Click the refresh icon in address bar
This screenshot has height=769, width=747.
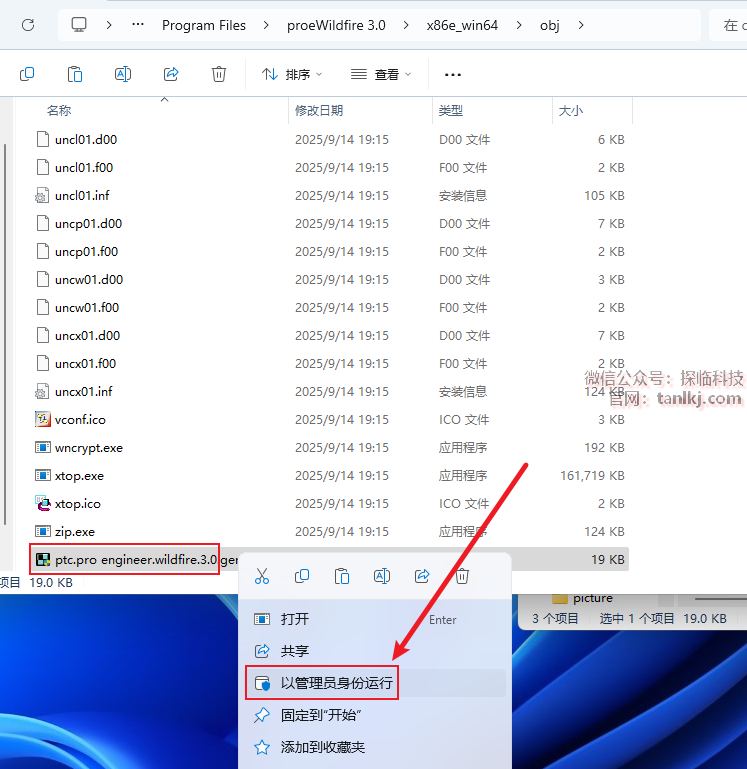point(28,25)
